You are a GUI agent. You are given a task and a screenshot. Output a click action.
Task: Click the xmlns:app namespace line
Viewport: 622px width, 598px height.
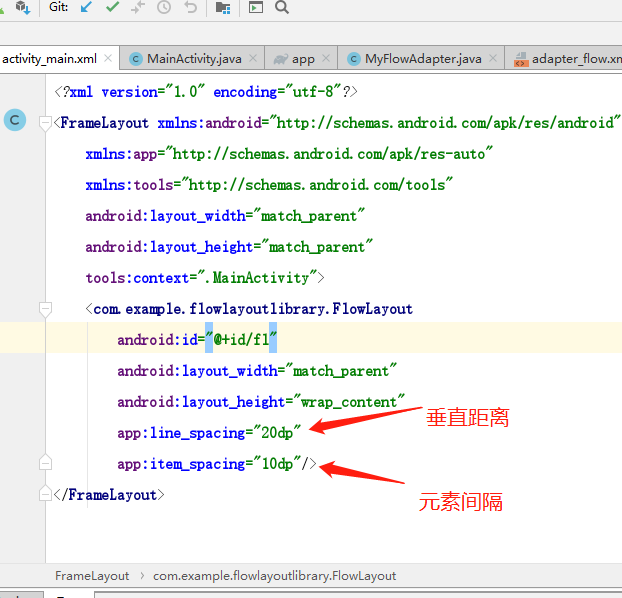(289, 154)
